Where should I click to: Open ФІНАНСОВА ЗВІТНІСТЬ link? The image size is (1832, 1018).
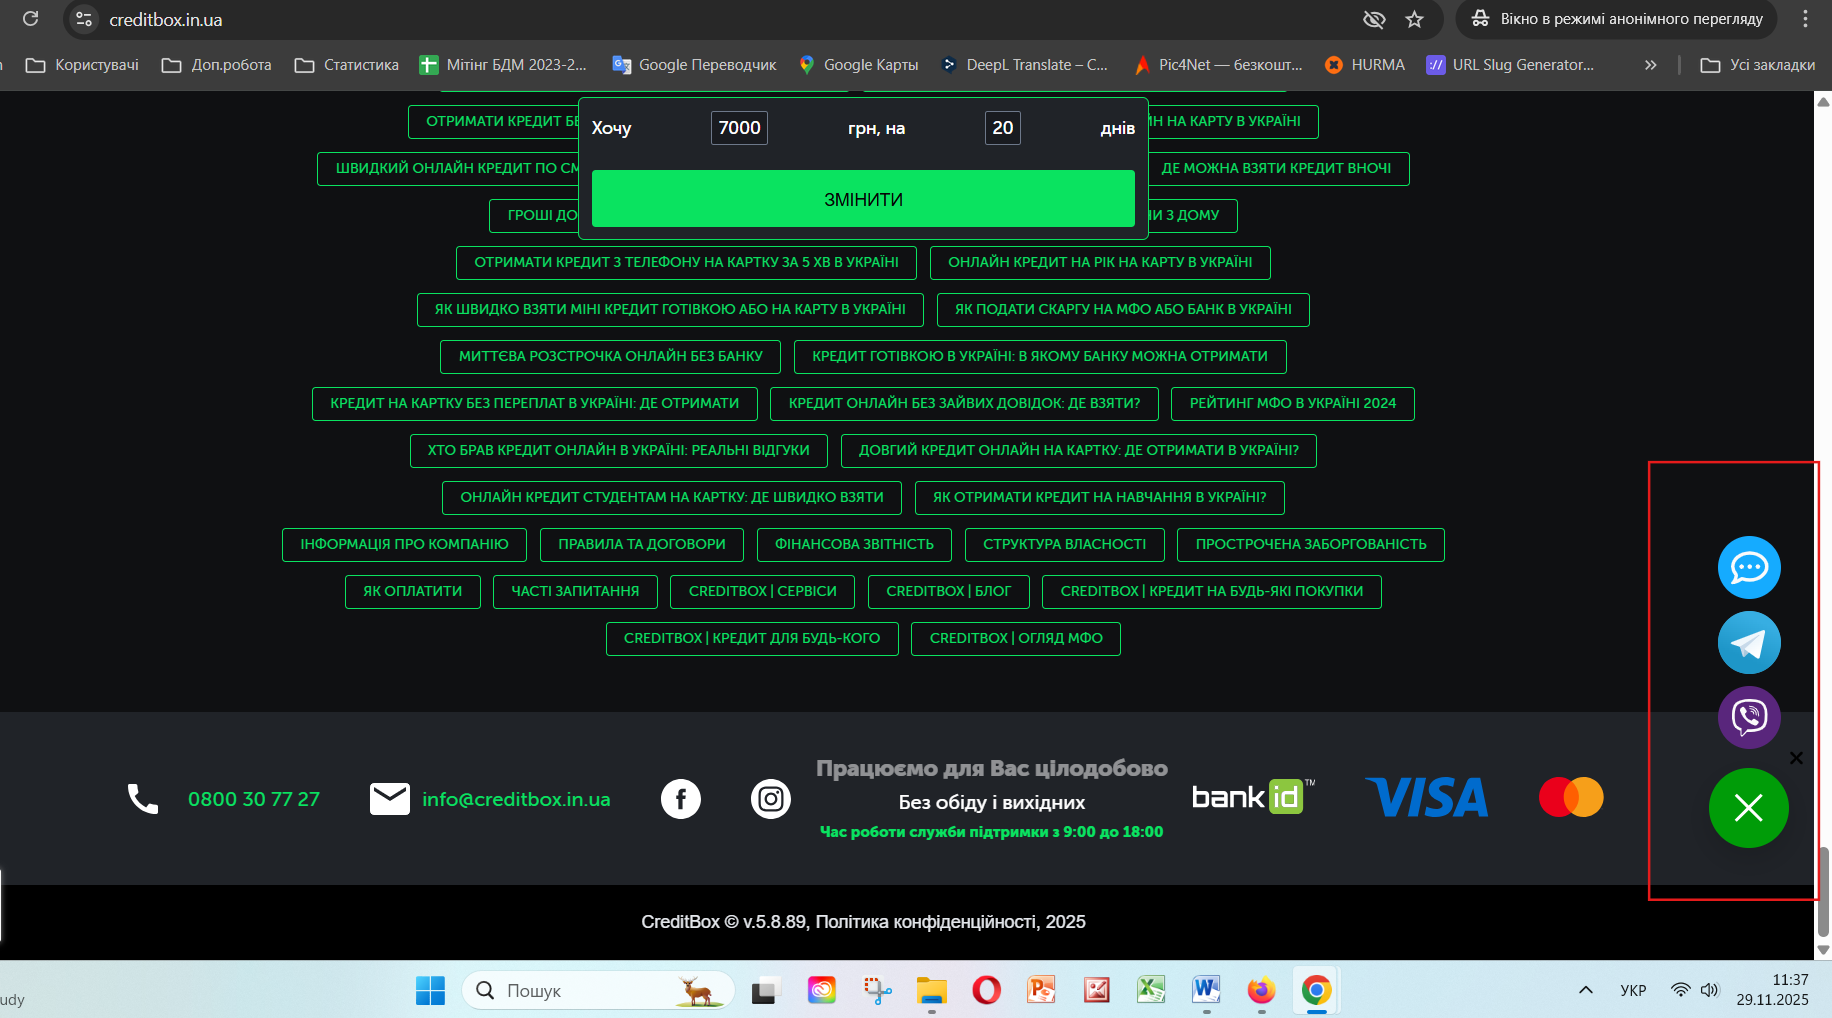pyautogui.click(x=854, y=545)
